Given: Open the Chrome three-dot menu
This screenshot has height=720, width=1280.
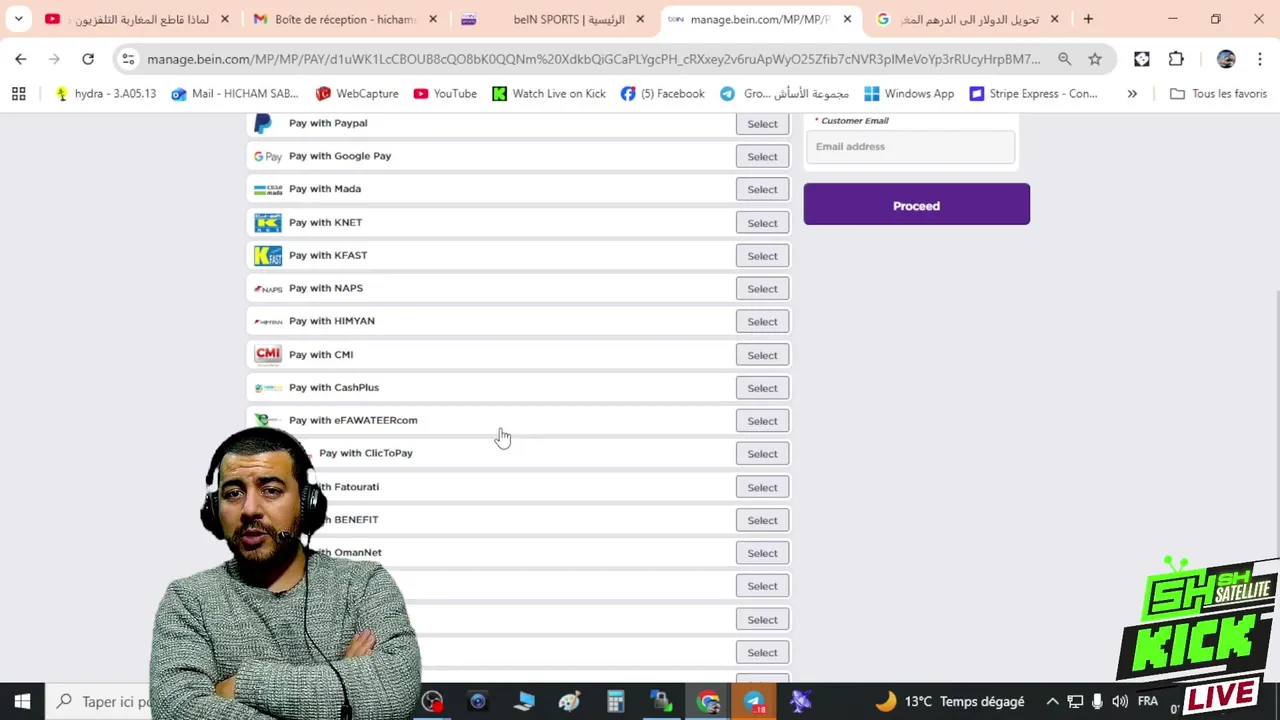Looking at the screenshot, I should click(1258, 59).
